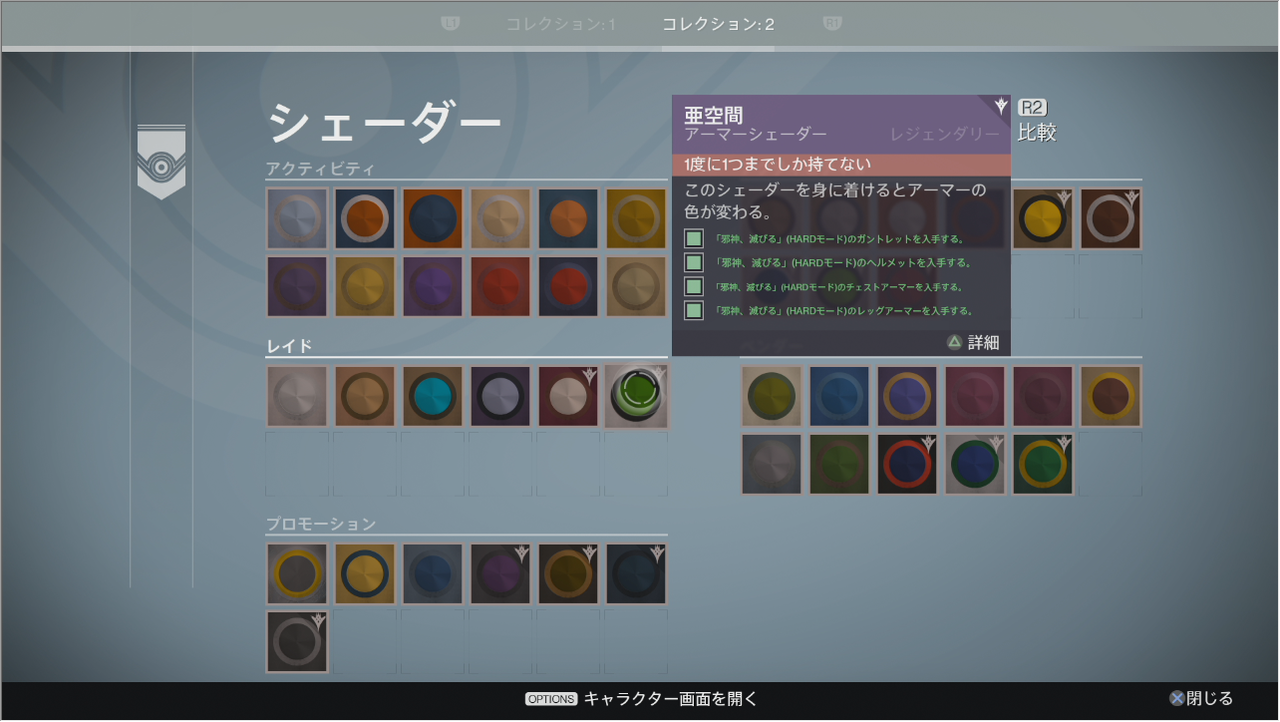Switch to the コレクション:1 tab
Screen dimensions: 1280x722
[x=561, y=23]
